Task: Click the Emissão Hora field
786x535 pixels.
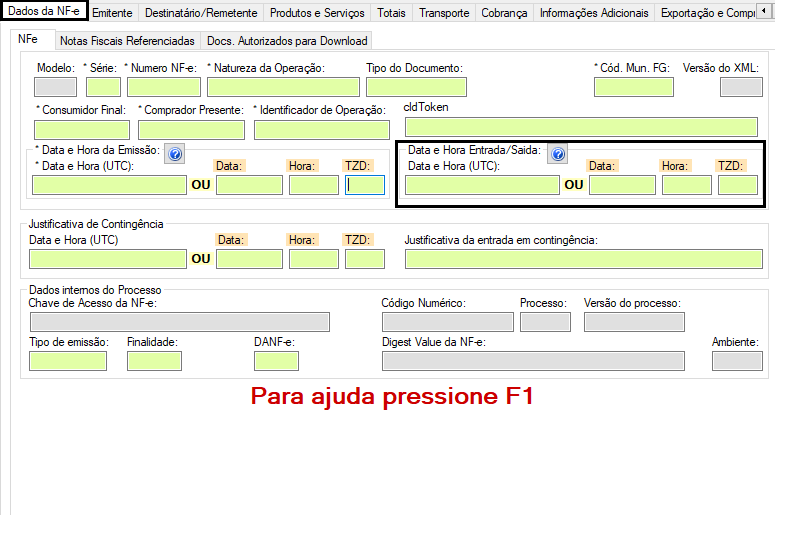Action: (x=314, y=185)
